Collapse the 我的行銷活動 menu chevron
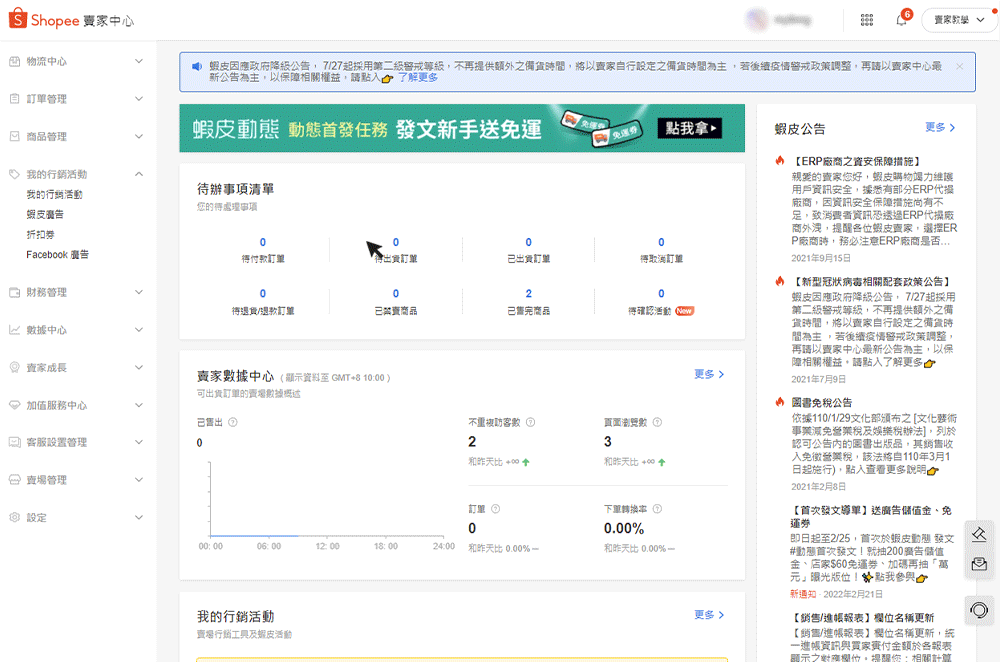 pyautogui.click(x=139, y=174)
